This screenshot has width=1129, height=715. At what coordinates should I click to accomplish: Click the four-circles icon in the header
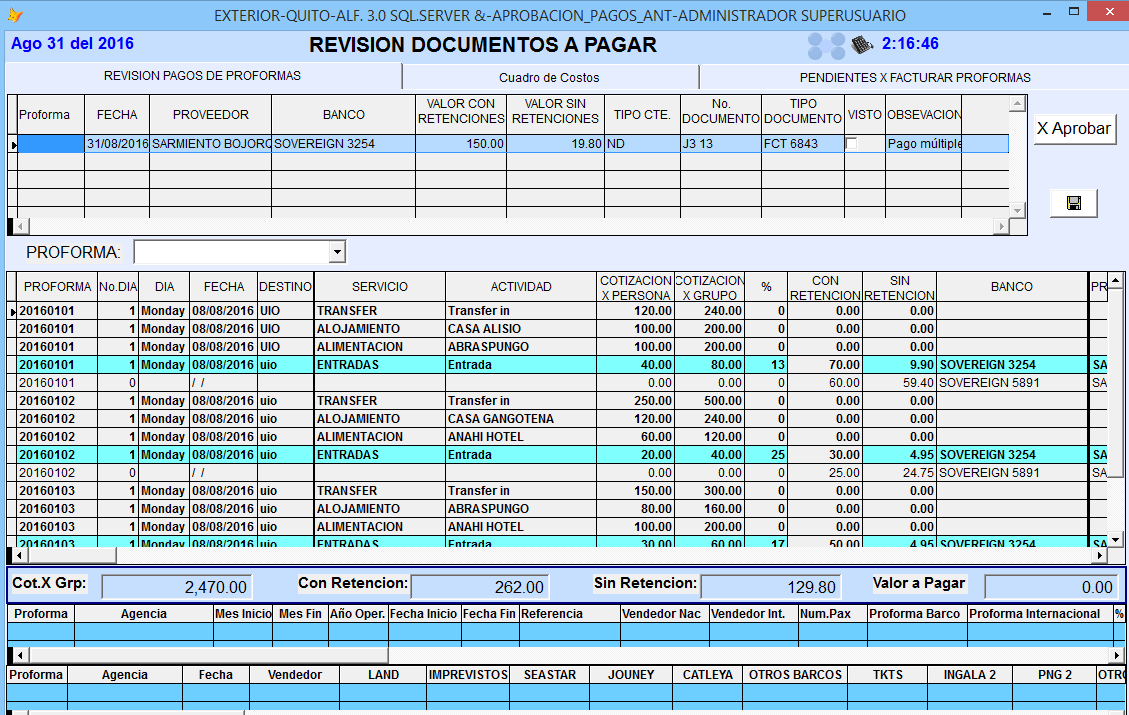click(826, 46)
